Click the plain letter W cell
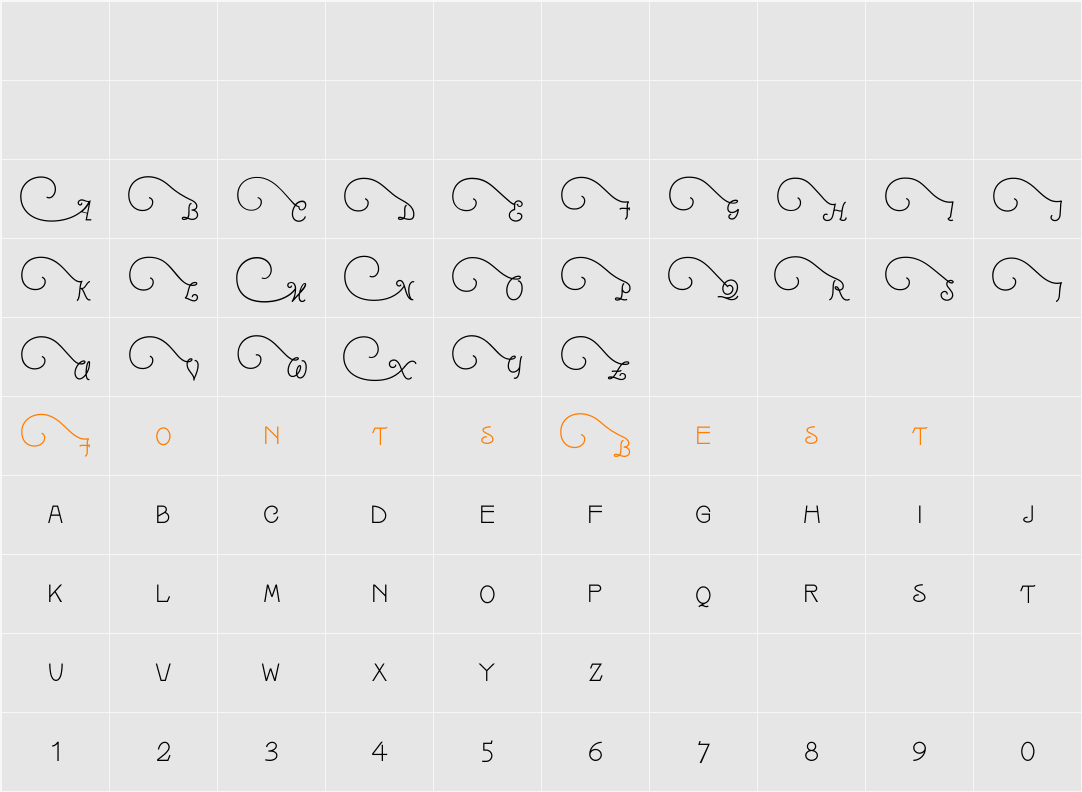Screen dimensions: 1082x792 coord(271,673)
